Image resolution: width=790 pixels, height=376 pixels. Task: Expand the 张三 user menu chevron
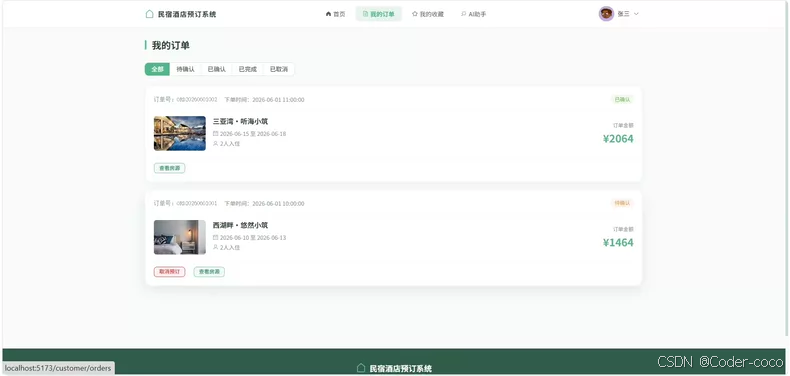pos(636,14)
